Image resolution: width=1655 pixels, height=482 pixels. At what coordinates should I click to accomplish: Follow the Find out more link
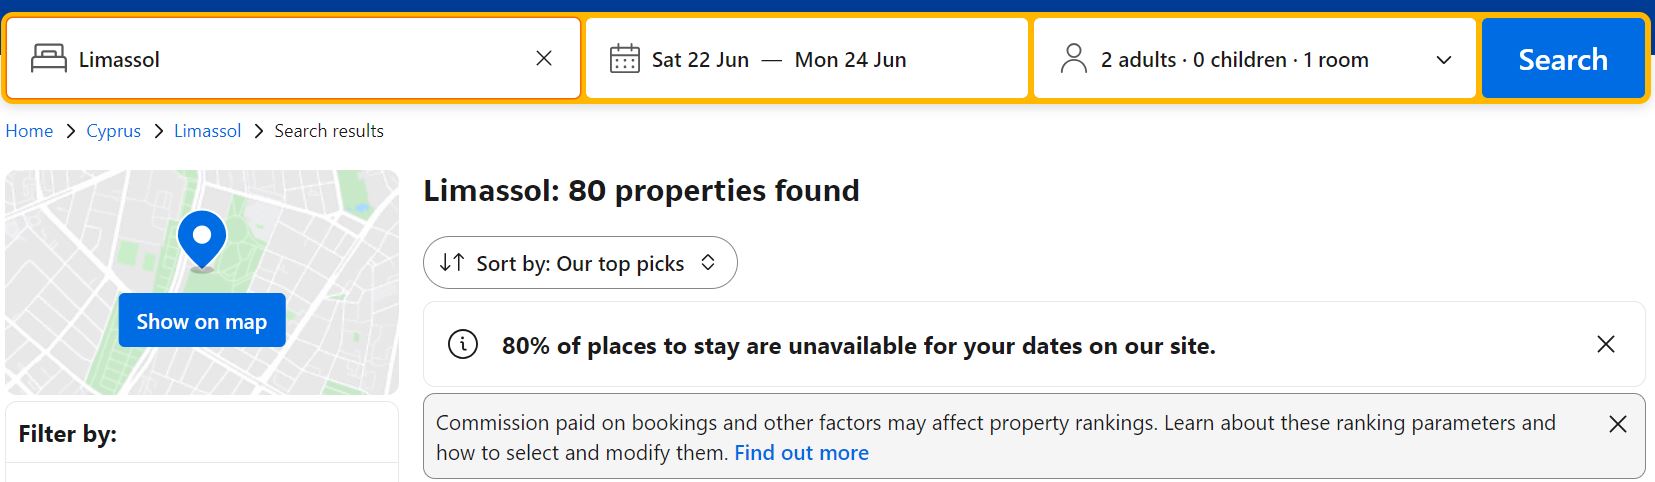(801, 453)
